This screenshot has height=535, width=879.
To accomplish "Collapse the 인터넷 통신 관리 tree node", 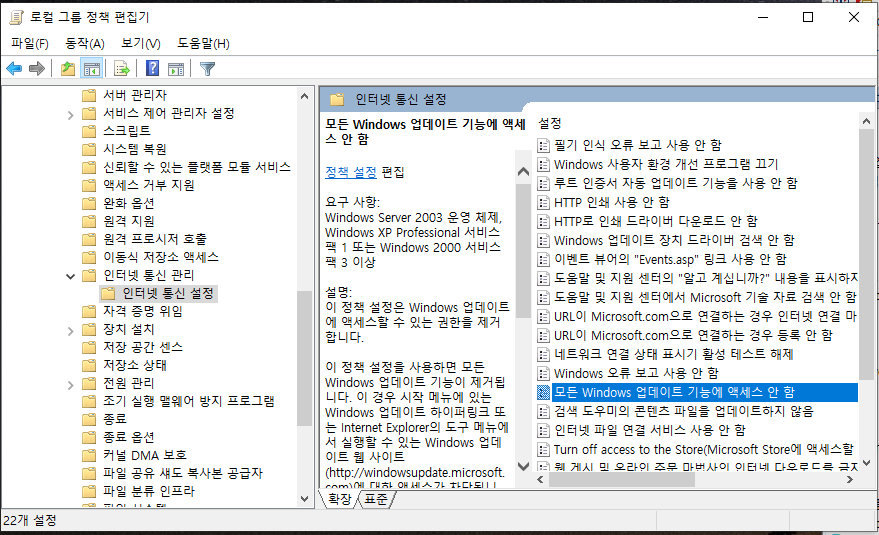I will pyautogui.click(x=70, y=275).
